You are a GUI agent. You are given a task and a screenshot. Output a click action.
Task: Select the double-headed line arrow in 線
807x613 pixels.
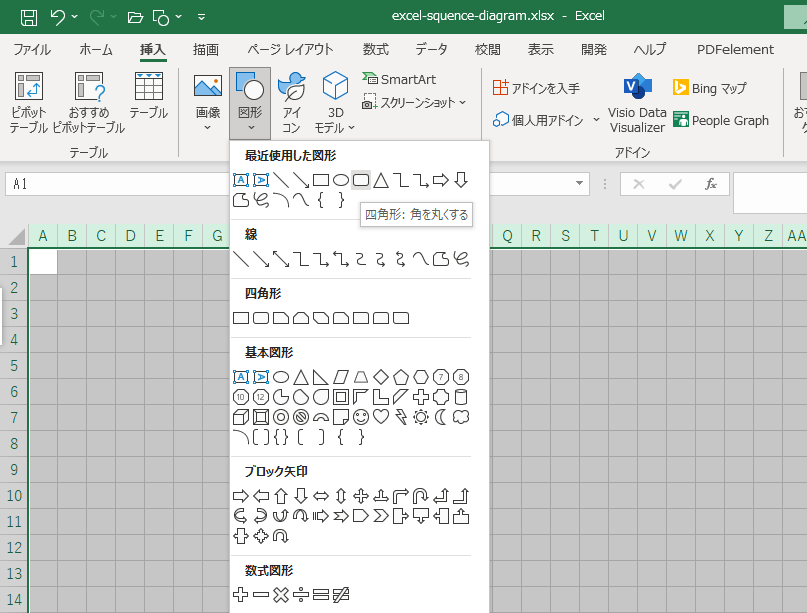pyautogui.click(x=281, y=259)
